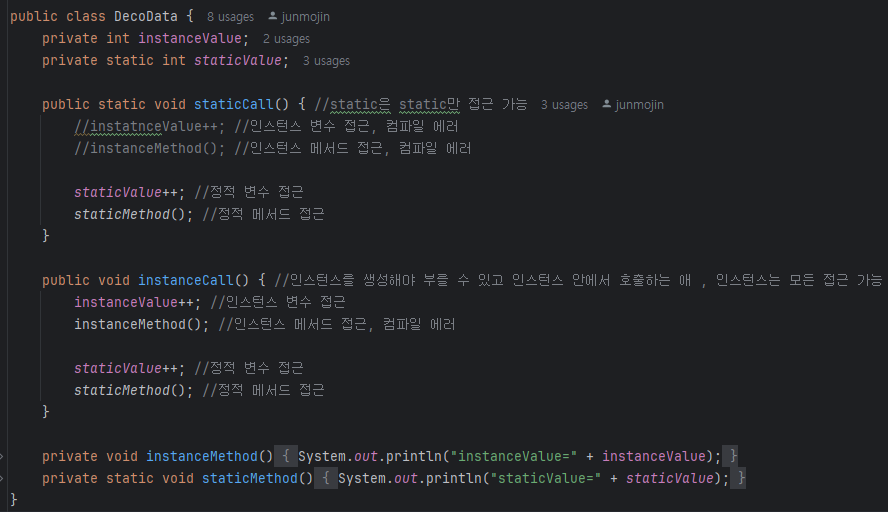Click class name DecoData in the declaration
The image size is (888, 512).
[x=146, y=16]
